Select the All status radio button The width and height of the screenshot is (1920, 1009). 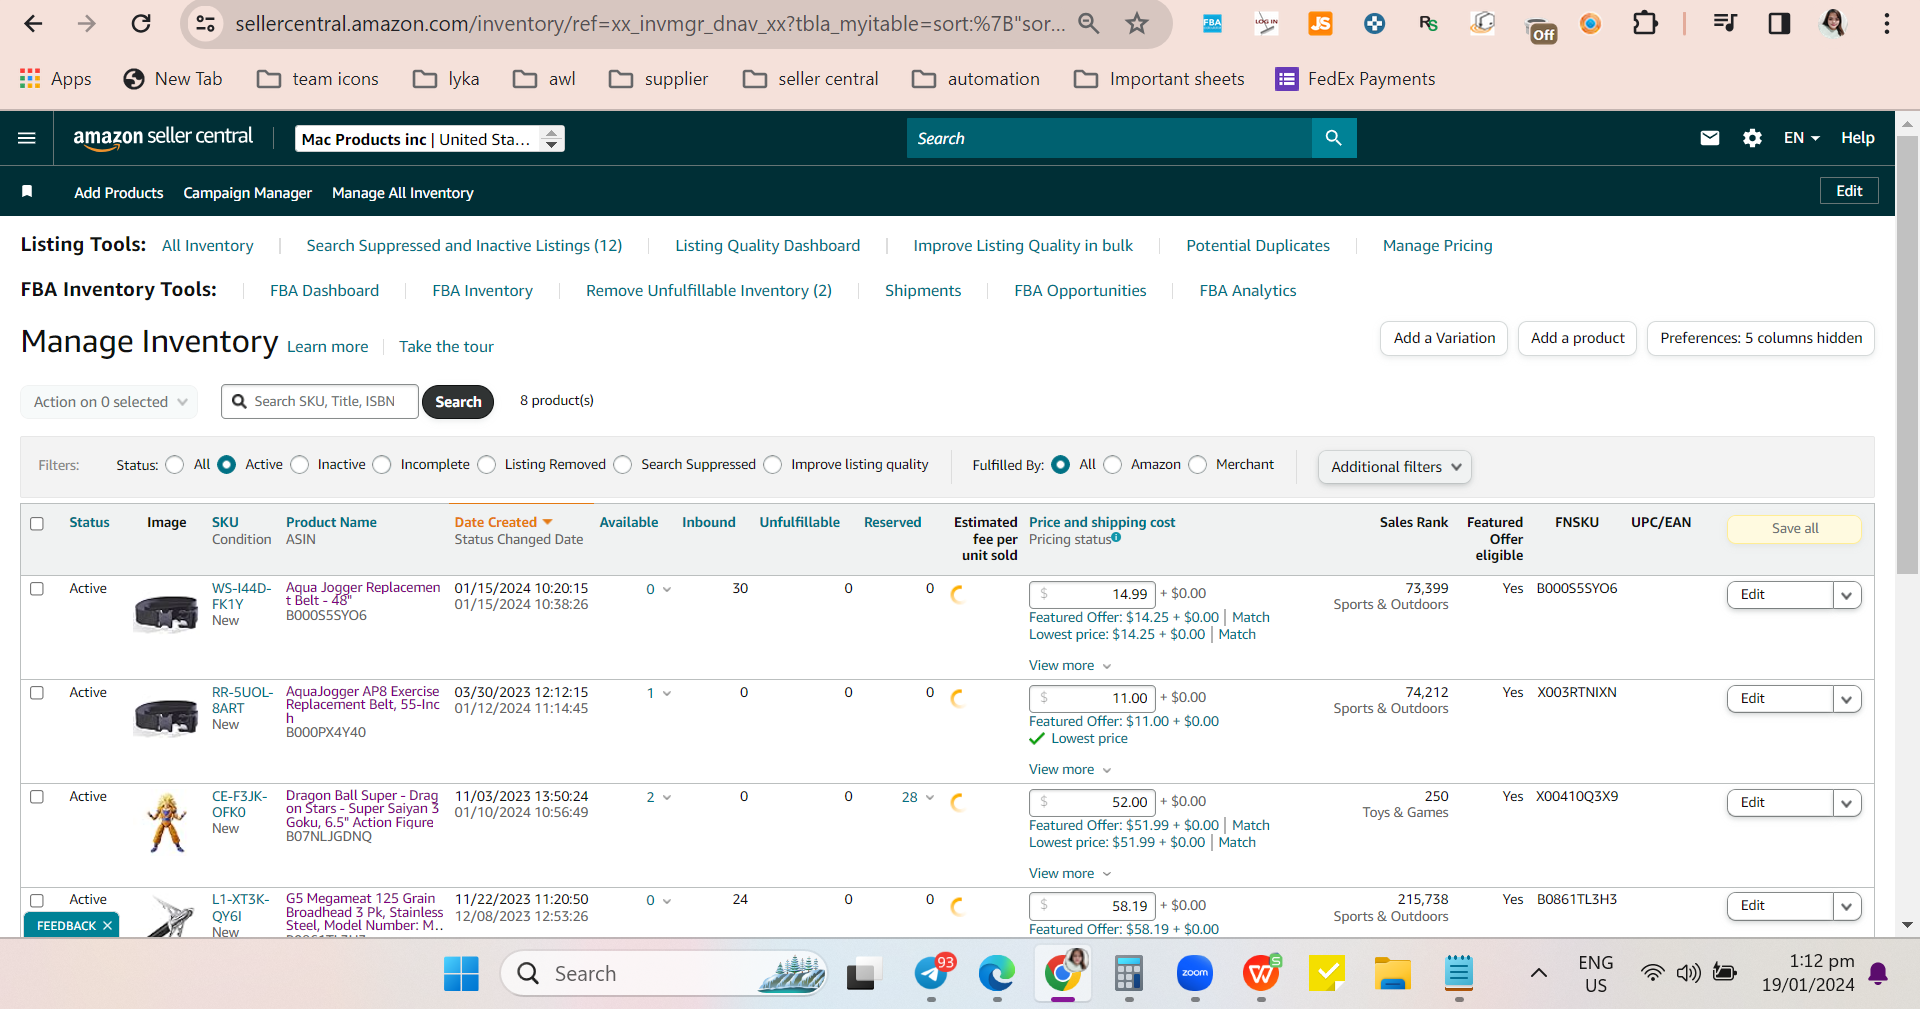(x=175, y=465)
